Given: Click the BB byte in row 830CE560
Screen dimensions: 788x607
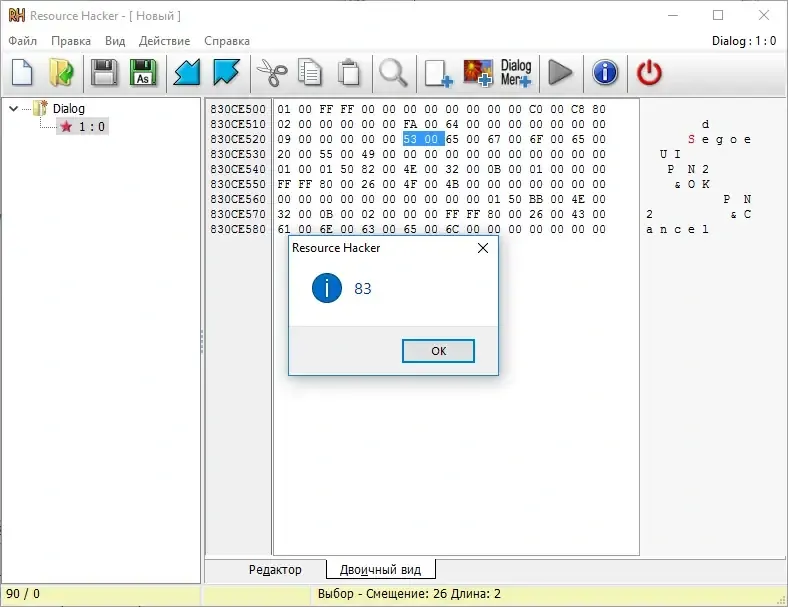Looking at the screenshot, I should pyautogui.click(x=536, y=199).
